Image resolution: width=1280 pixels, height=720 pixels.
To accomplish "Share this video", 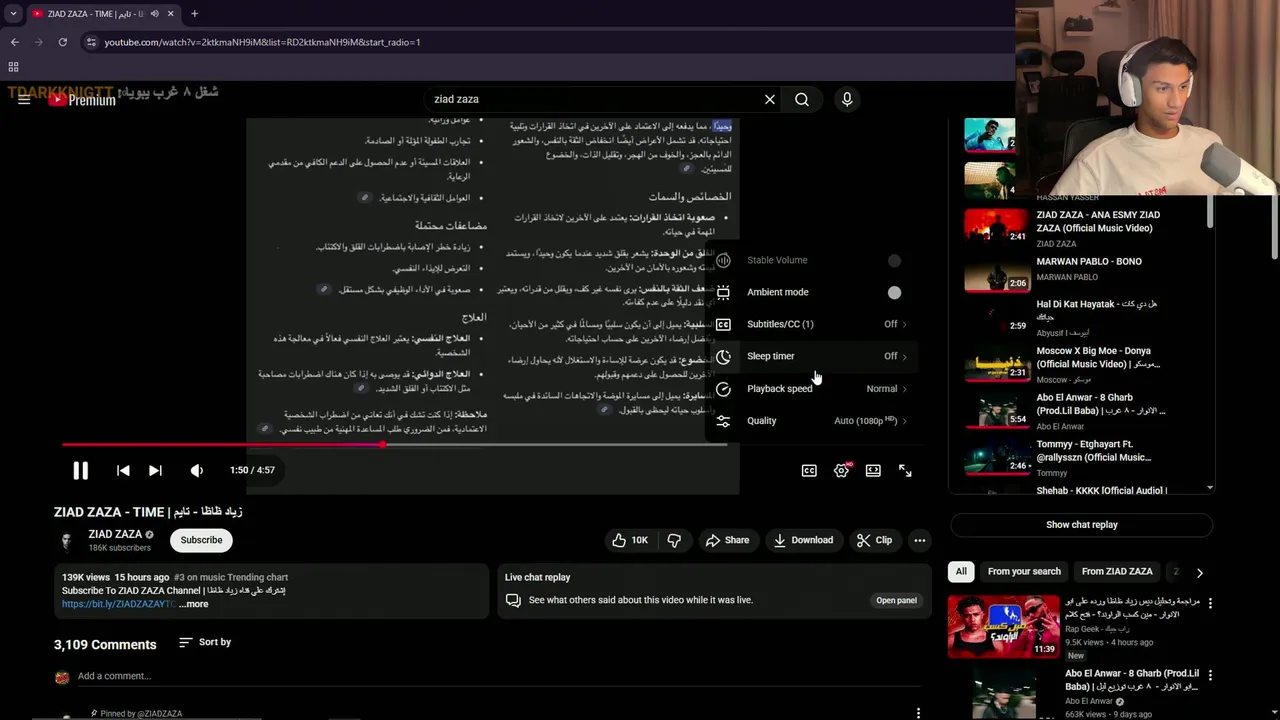I will tap(727, 540).
